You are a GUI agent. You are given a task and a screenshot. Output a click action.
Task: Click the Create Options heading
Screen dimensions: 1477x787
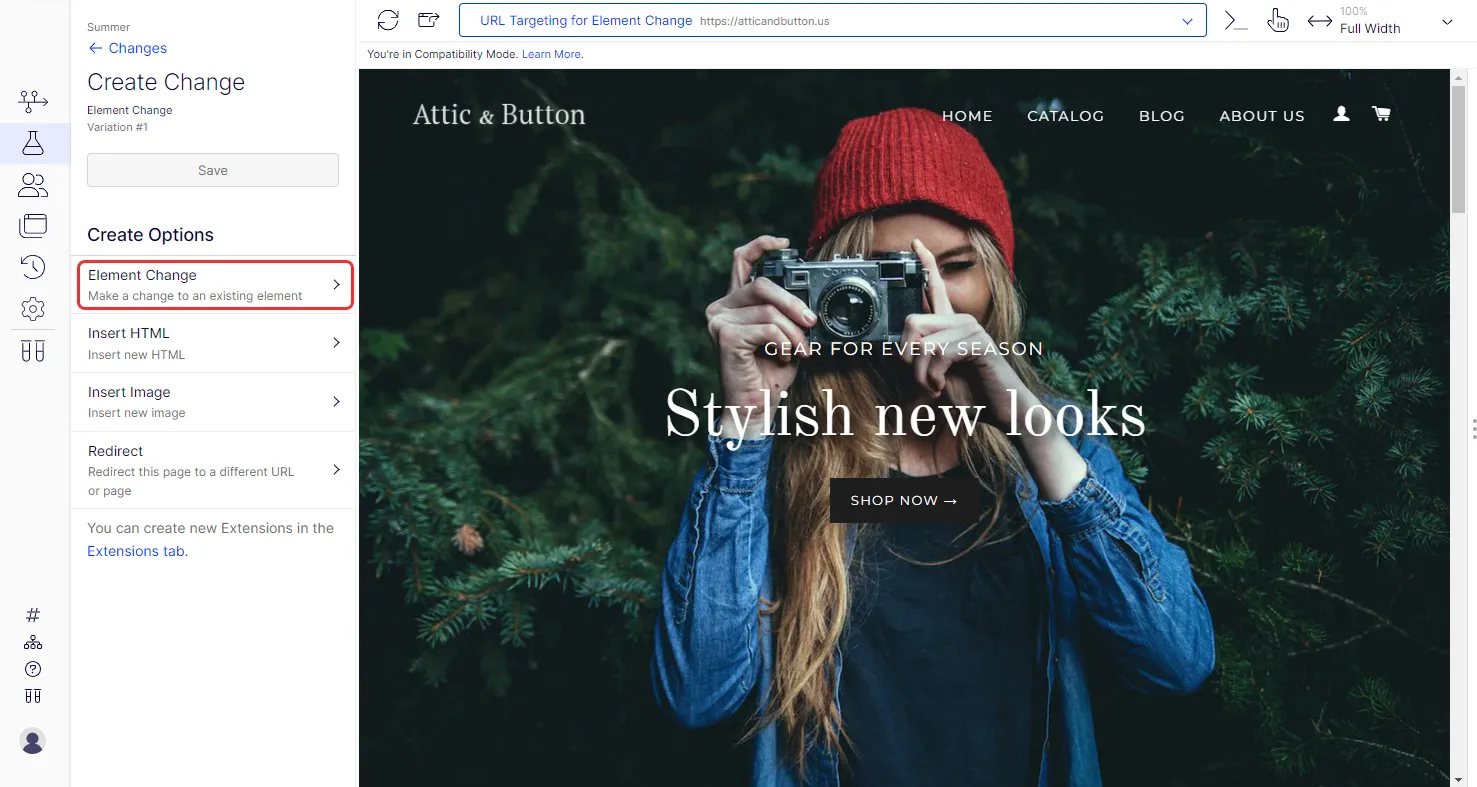tap(151, 235)
